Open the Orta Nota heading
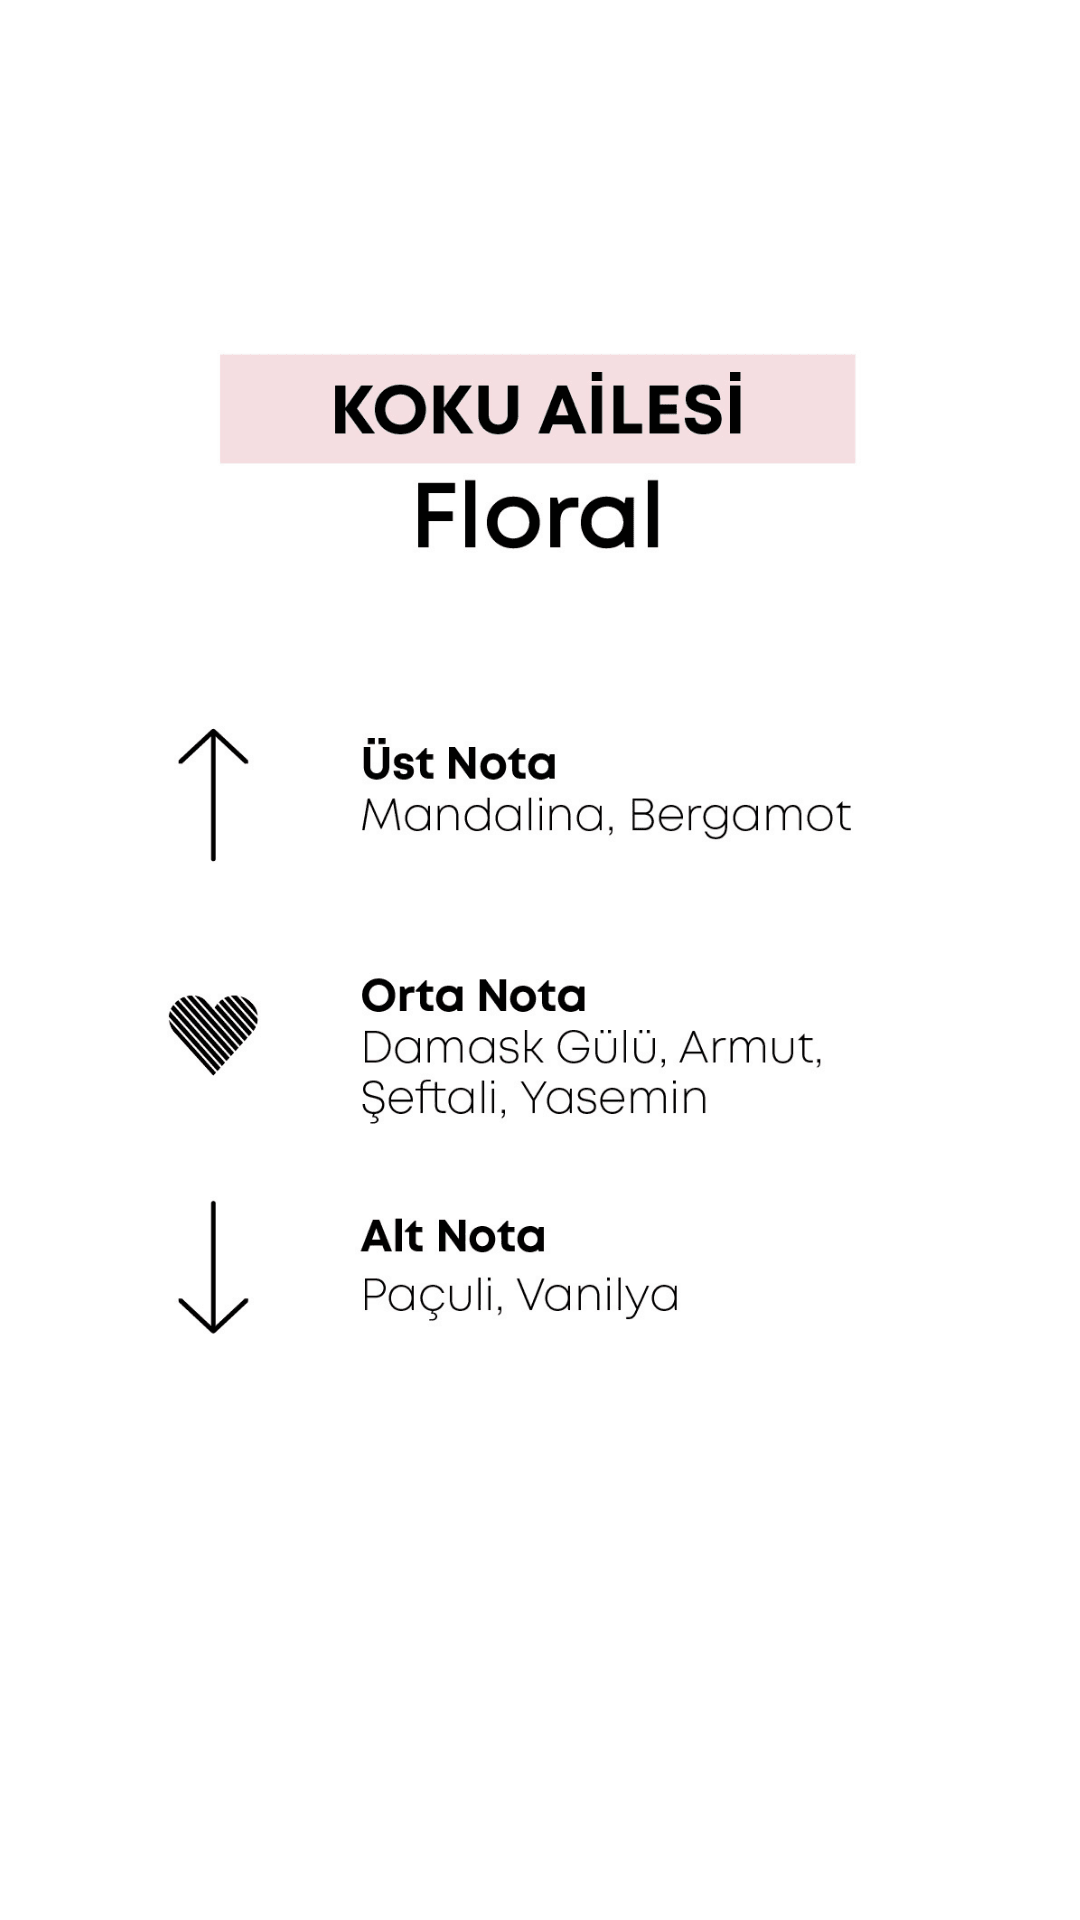This screenshot has width=1080, height=1920. point(473,995)
